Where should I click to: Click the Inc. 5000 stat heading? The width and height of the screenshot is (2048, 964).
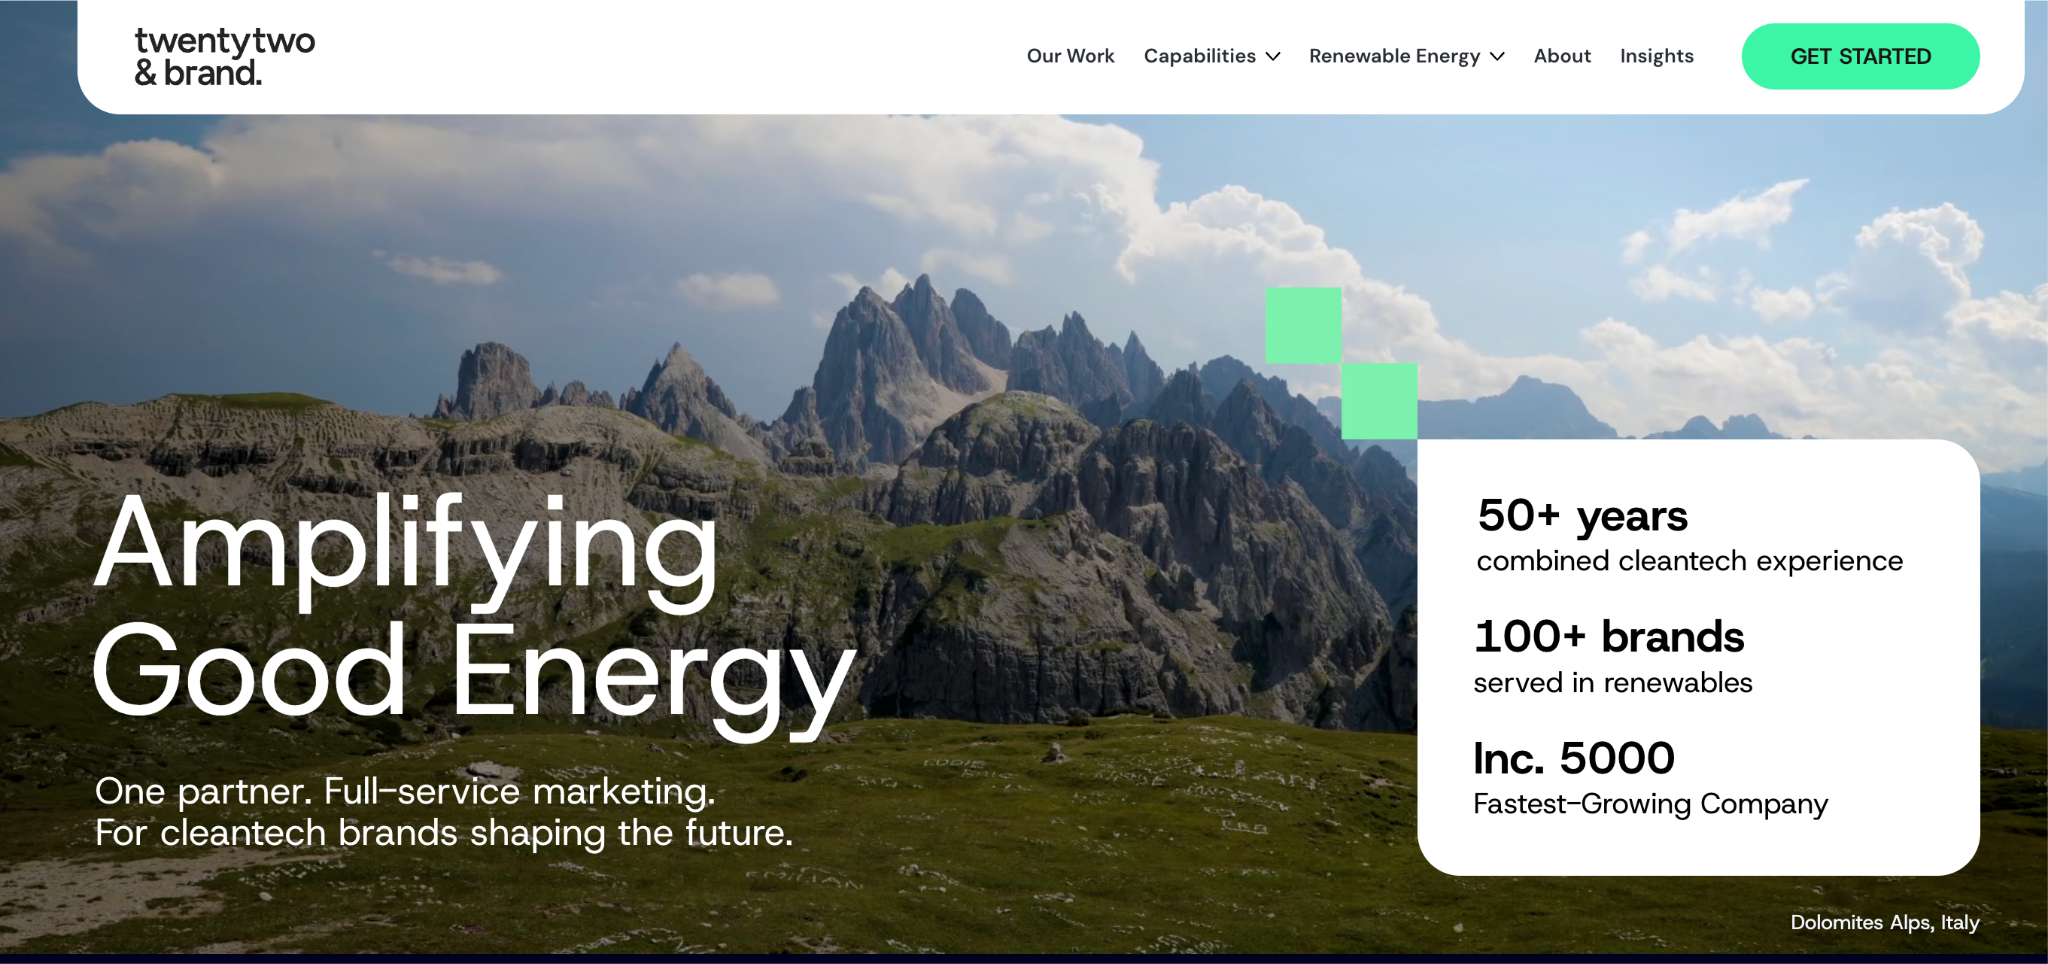[1574, 758]
